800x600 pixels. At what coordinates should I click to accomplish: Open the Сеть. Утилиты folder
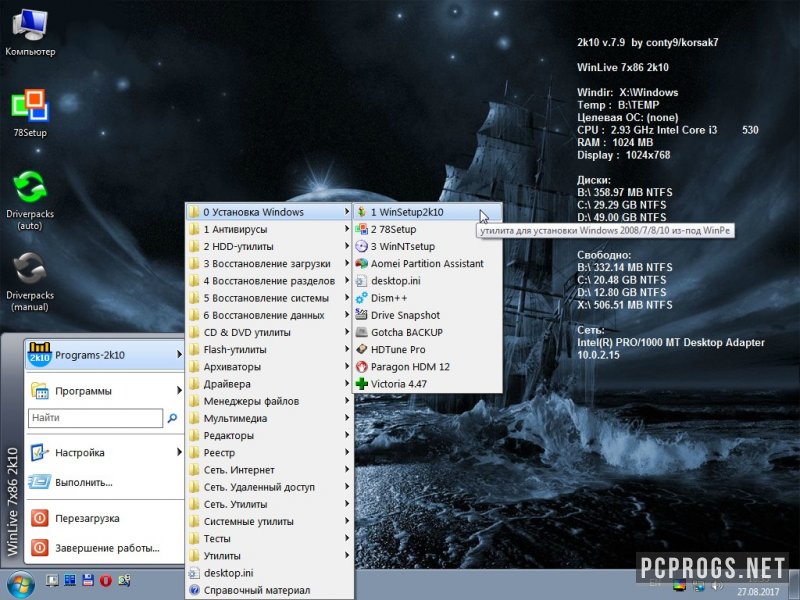(x=269, y=504)
